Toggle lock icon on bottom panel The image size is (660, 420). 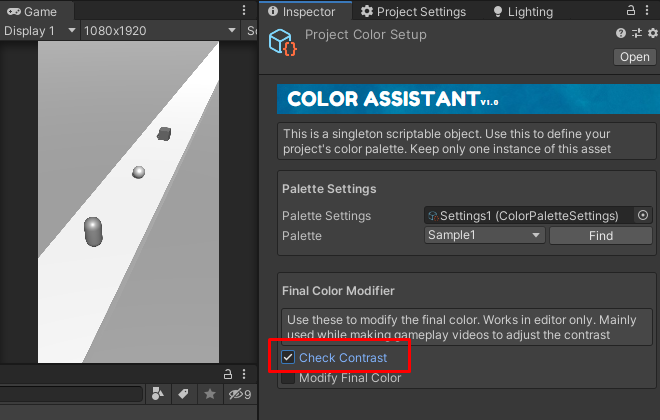coord(228,374)
